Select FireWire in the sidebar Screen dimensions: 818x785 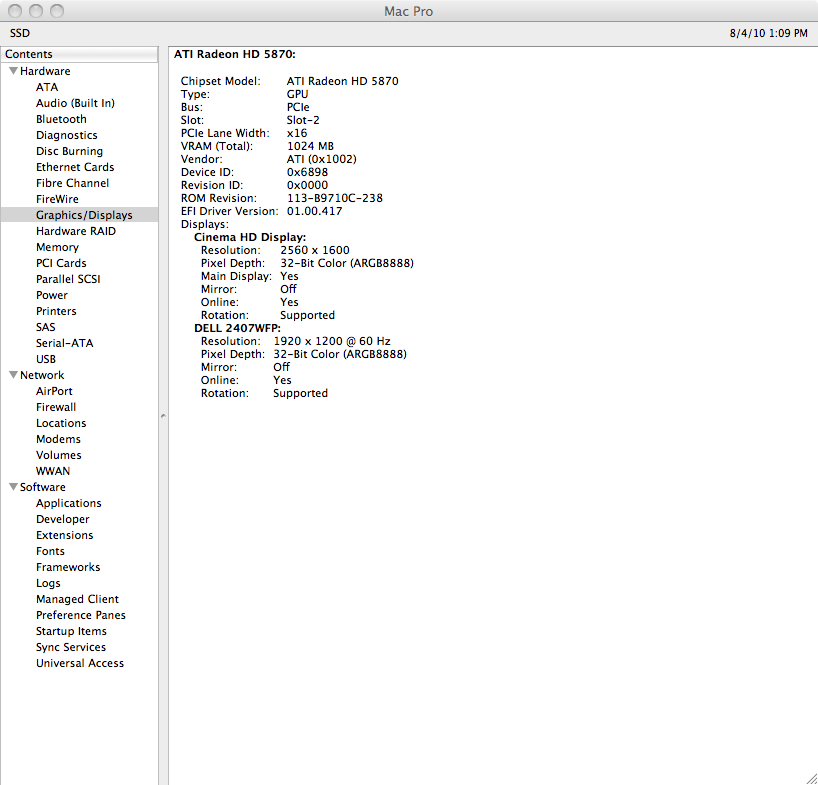pyautogui.click(x=57, y=199)
